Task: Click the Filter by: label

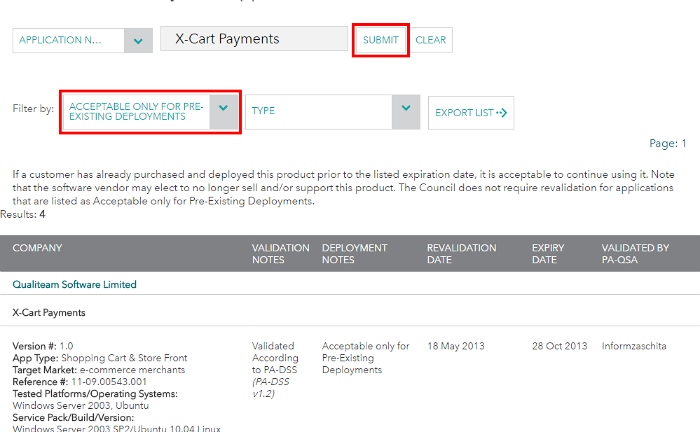Action: [x=33, y=108]
